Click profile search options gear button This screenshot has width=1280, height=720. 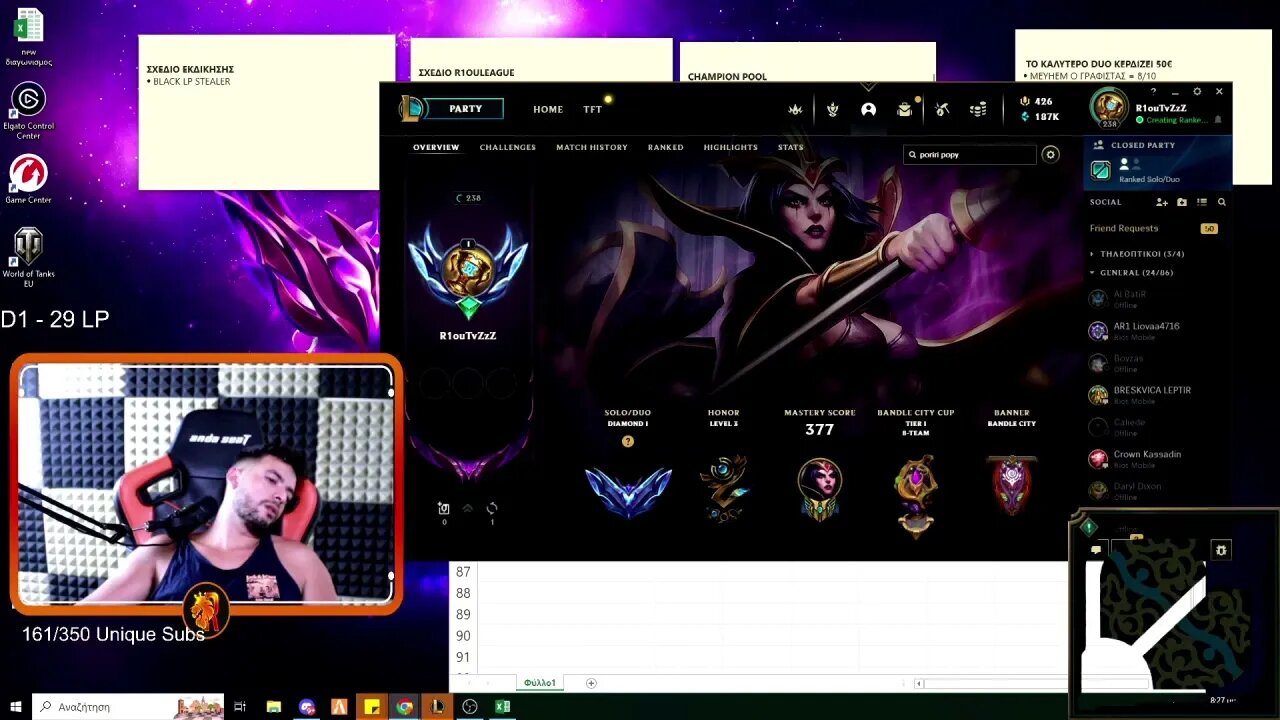[x=1050, y=154]
